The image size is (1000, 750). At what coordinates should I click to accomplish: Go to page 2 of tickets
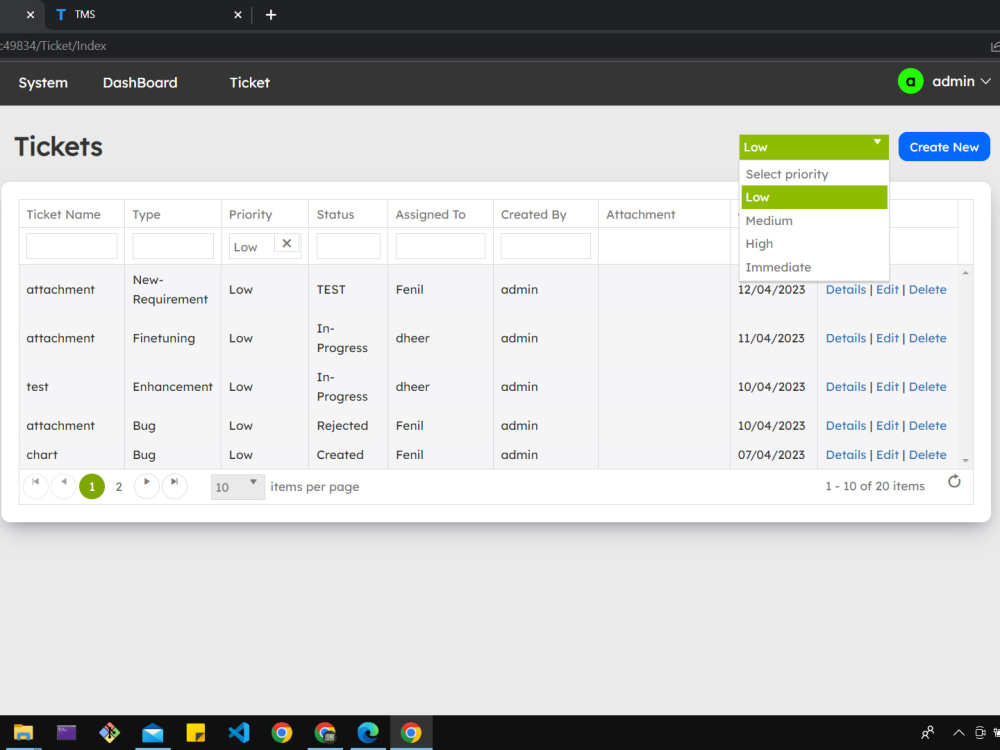pos(119,487)
